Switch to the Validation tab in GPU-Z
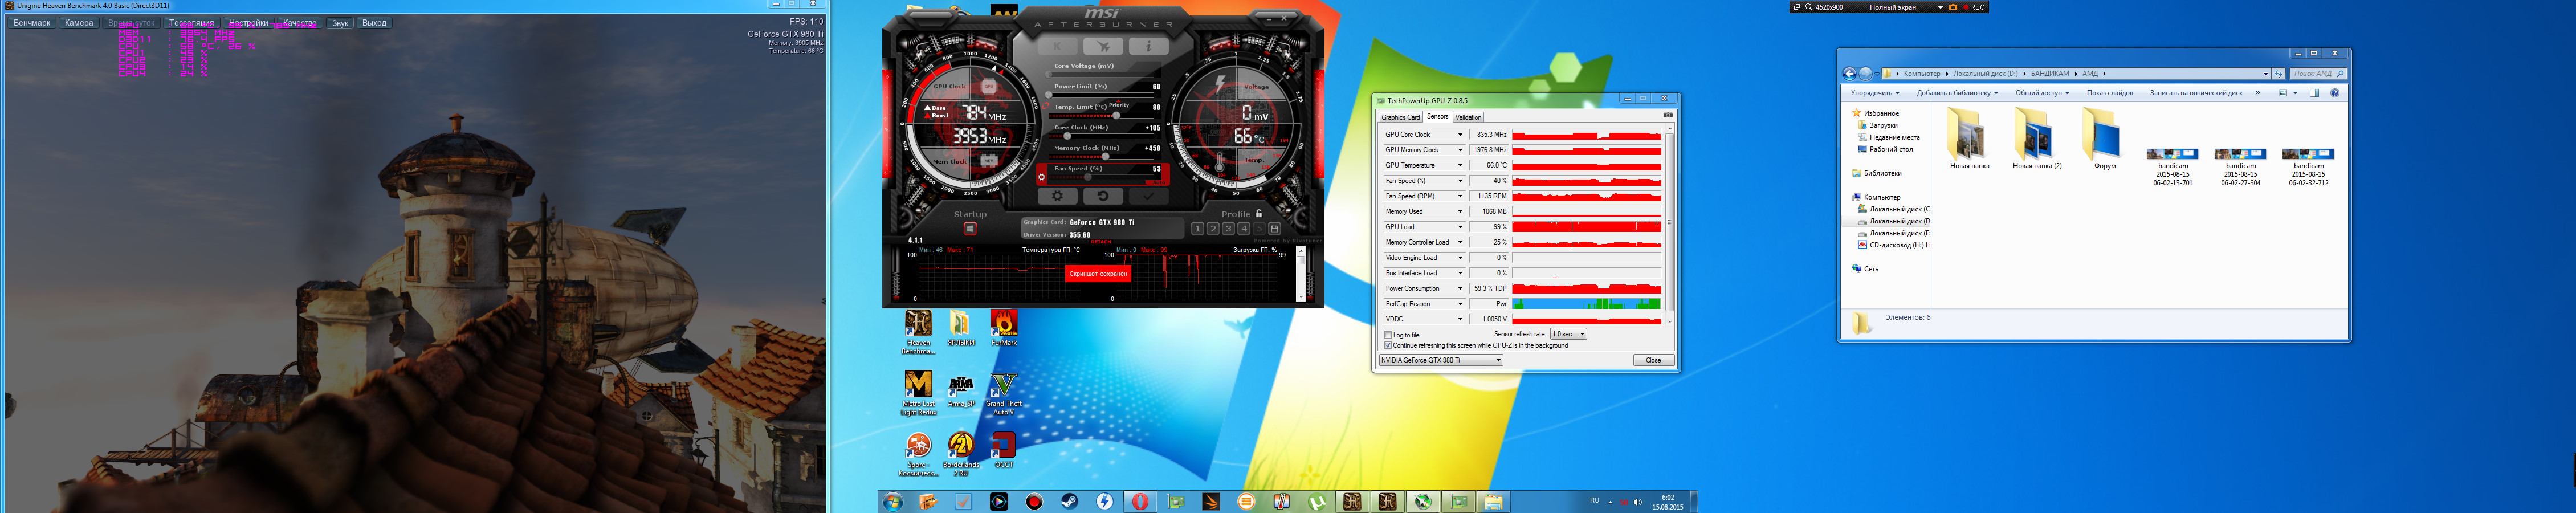This screenshot has height=513, width=2576. coord(1468,117)
